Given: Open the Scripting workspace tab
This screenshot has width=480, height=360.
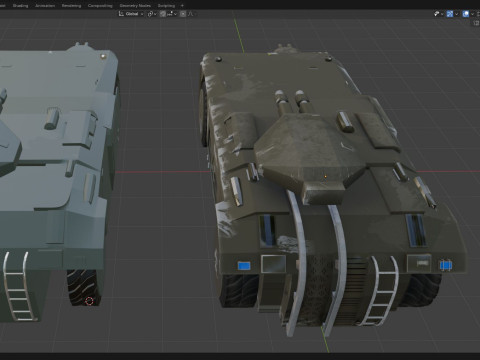Looking at the screenshot, I should 166,5.
